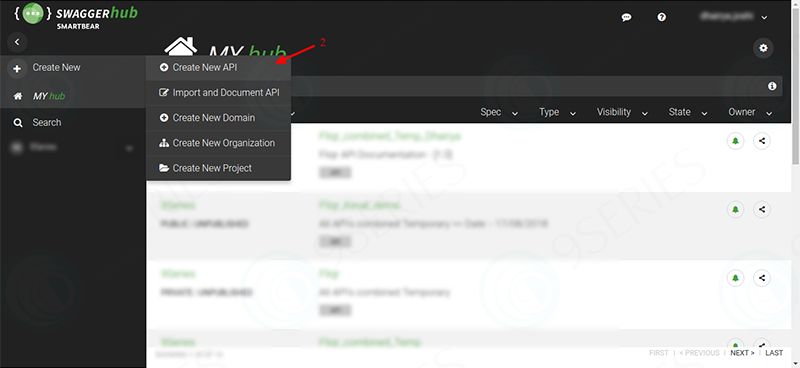
Task: Click bell for the PUBLIC | UNPUBLISHED row
Action: [x=736, y=209]
